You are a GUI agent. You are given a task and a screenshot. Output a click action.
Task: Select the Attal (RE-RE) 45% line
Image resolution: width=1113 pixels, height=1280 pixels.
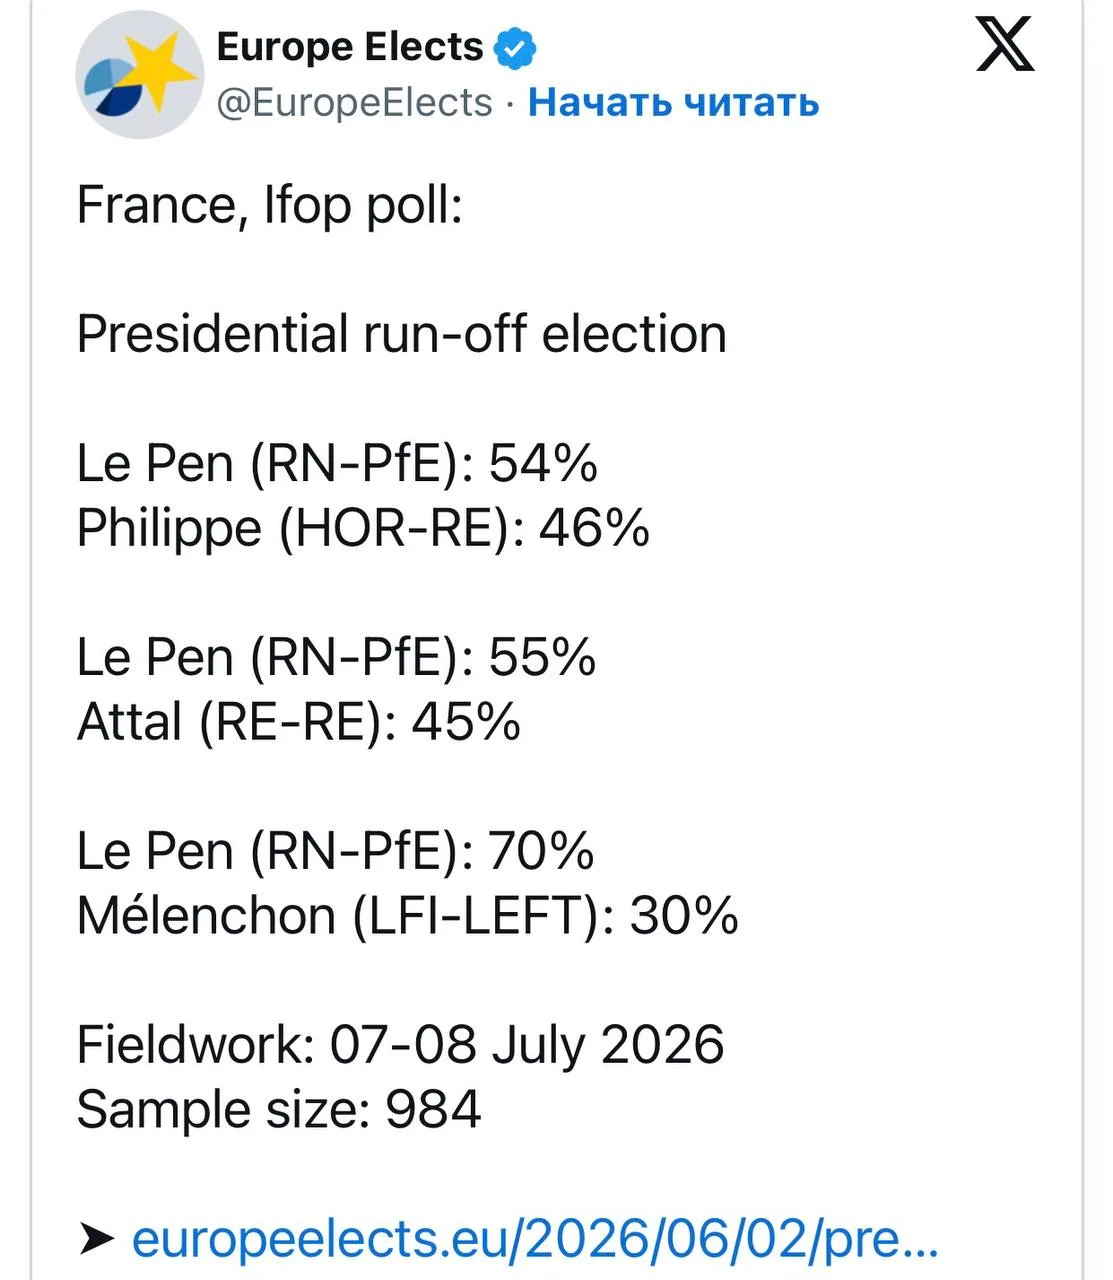(x=299, y=721)
